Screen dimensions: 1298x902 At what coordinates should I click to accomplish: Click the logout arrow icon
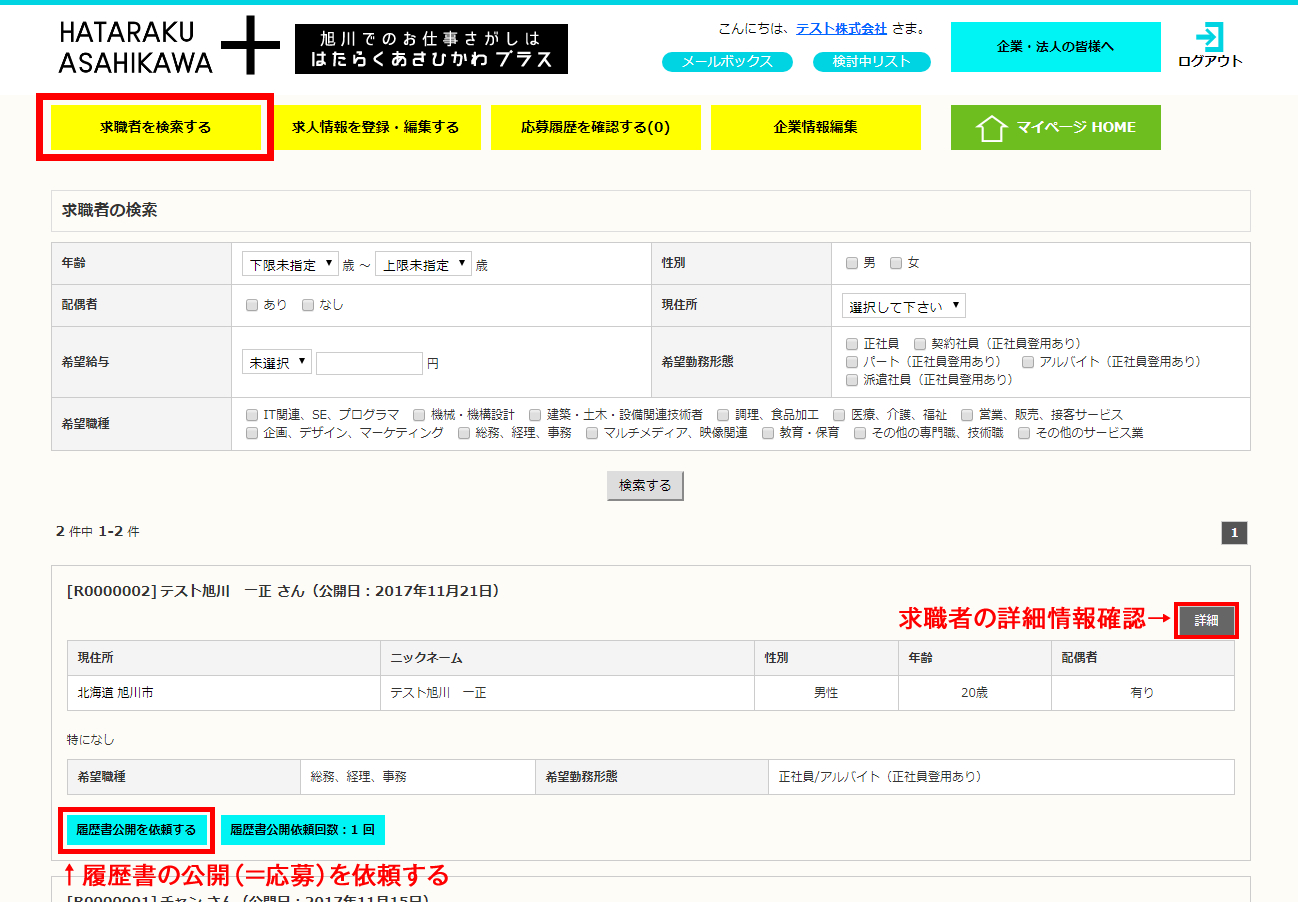click(x=1209, y=37)
